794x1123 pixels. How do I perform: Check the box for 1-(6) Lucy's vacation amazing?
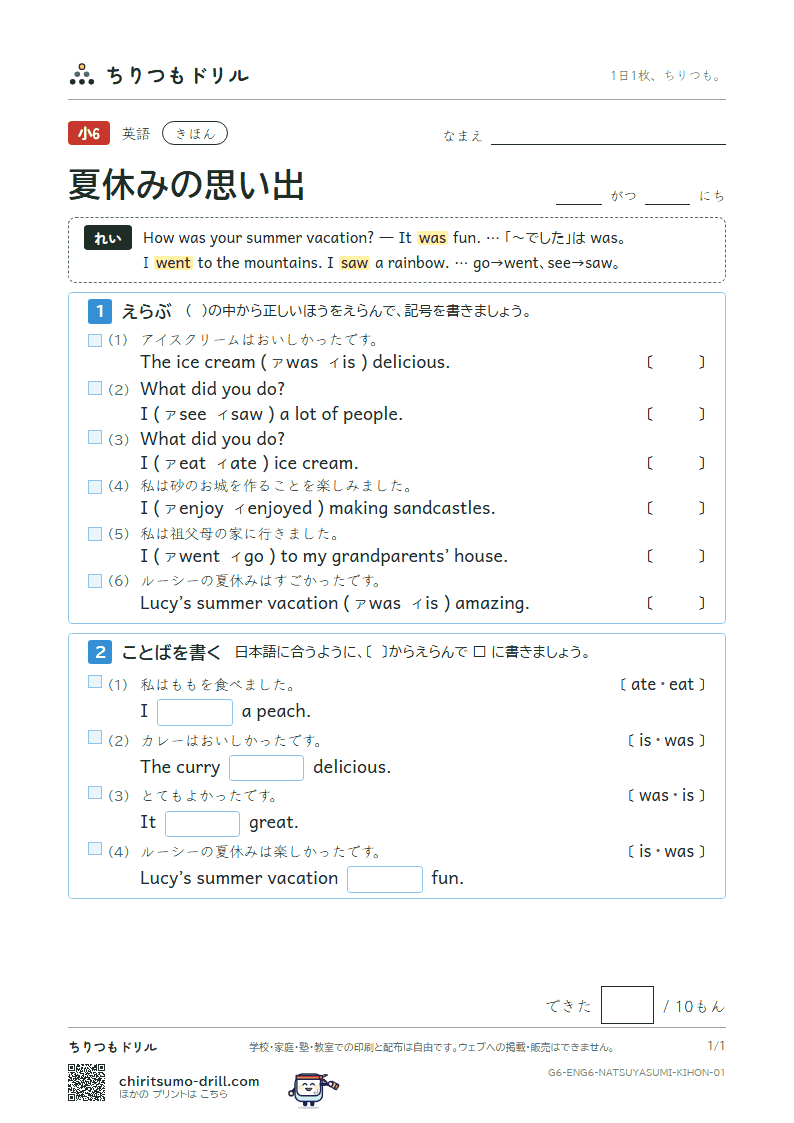coord(95,581)
